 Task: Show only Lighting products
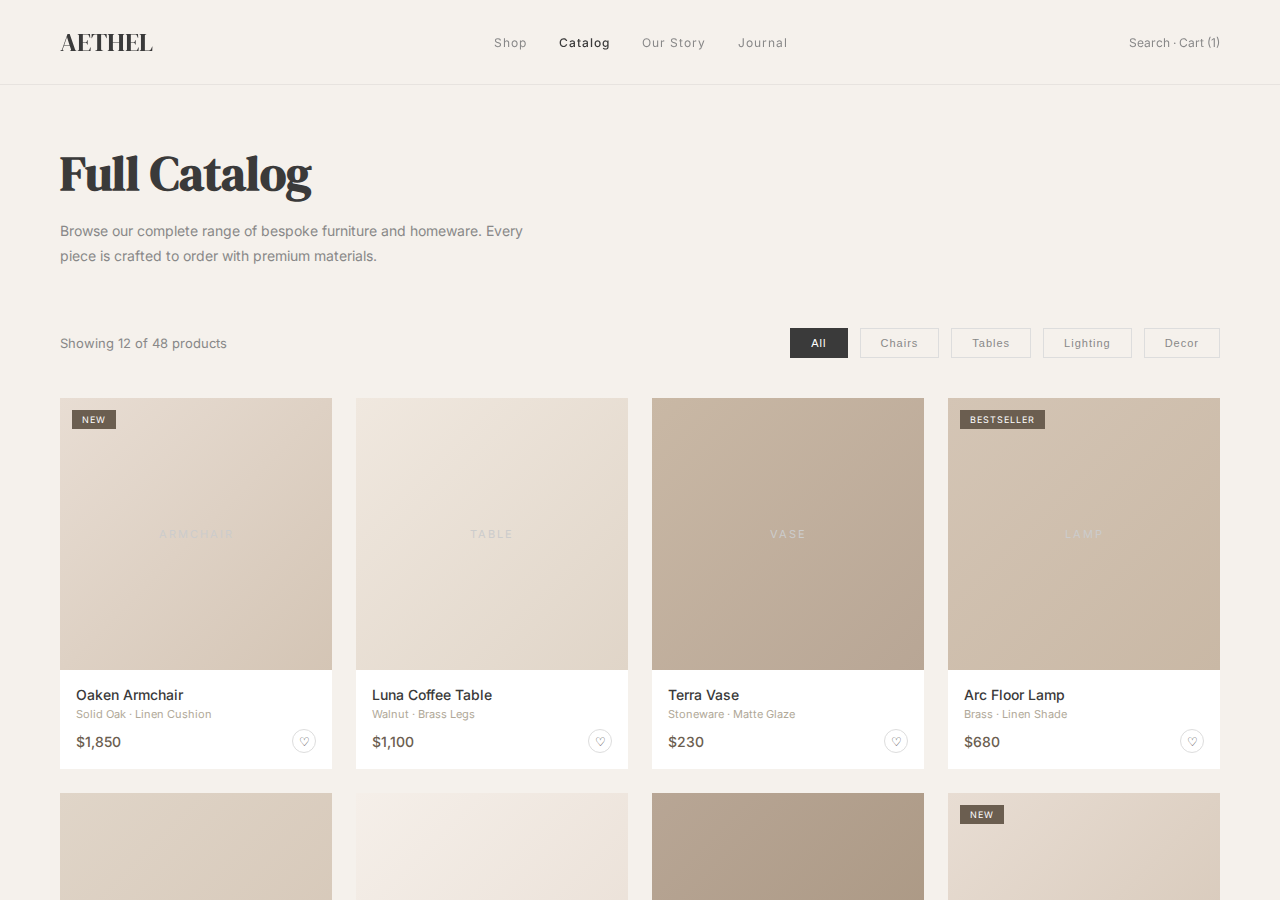pos(1087,343)
